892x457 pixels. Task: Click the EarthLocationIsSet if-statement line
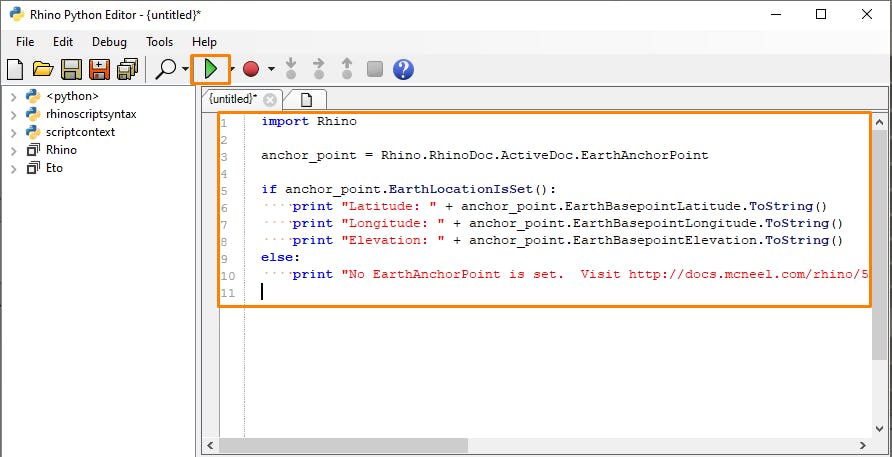408,189
